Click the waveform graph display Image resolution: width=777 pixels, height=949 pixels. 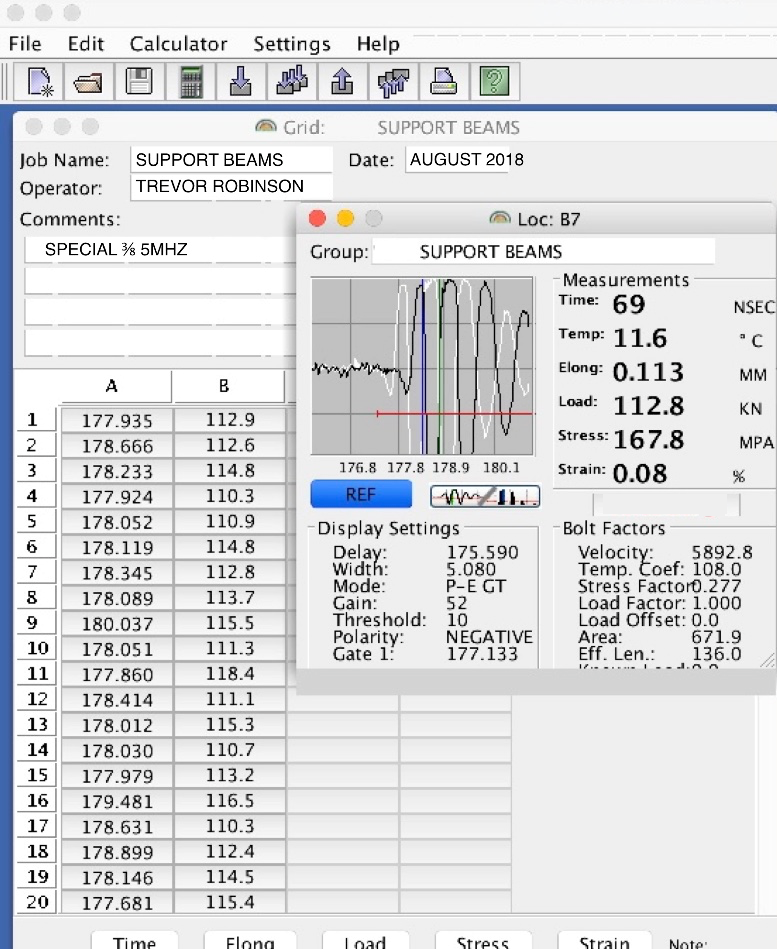[420, 367]
